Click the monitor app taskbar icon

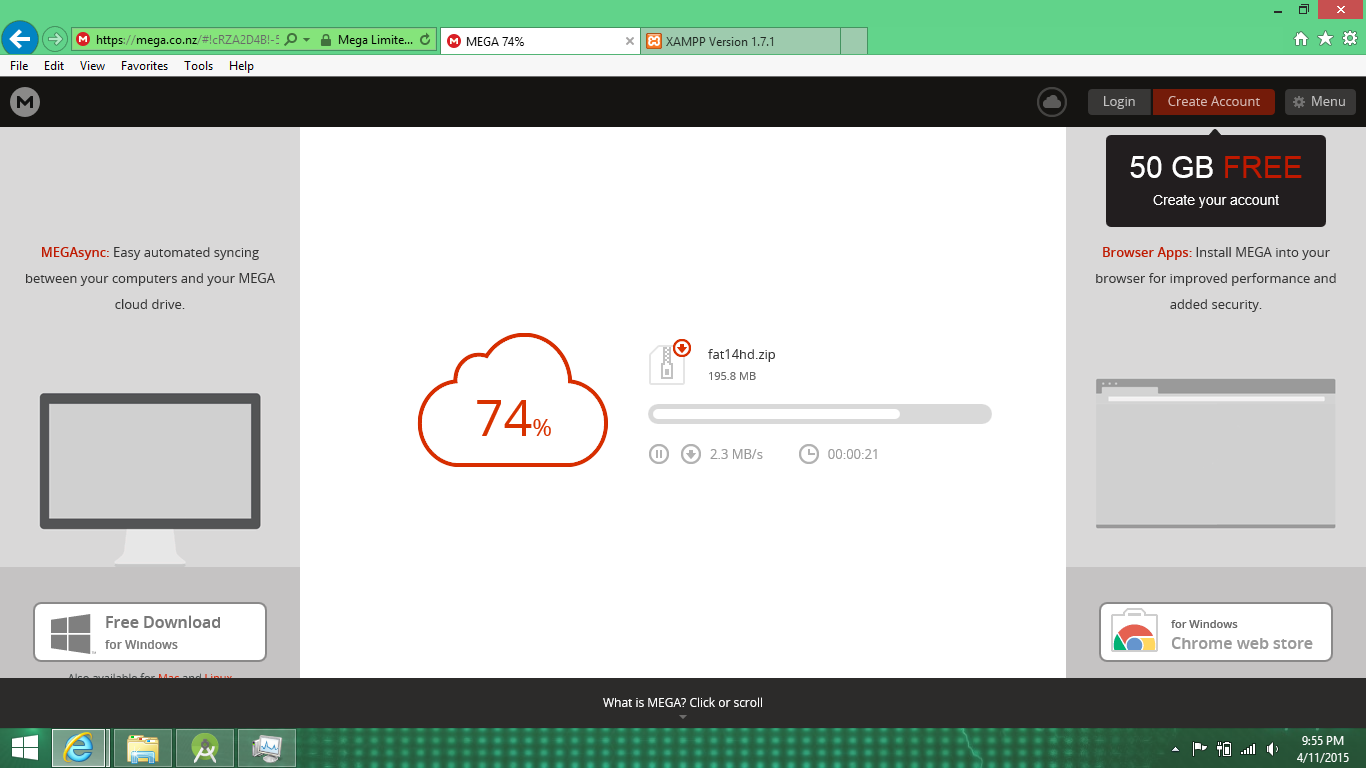[267, 748]
